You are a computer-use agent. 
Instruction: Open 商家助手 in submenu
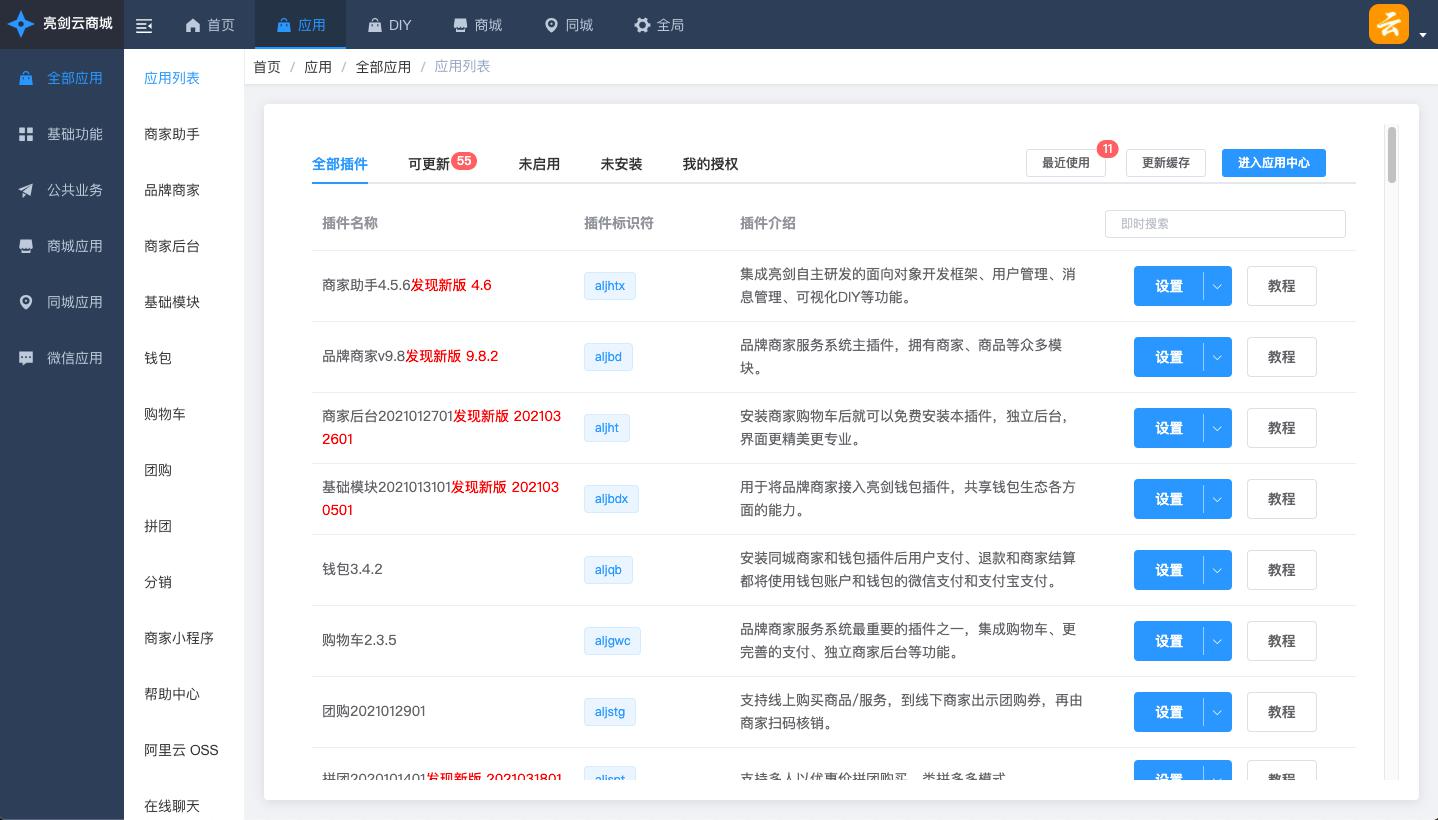[172, 134]
